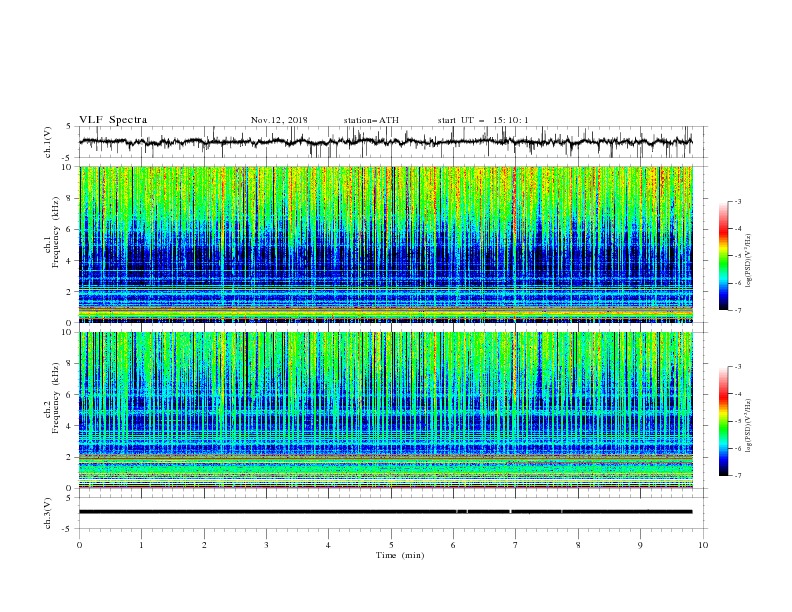792x612 pixels.
Task: Click the log(PSD) label beside ch.2 colorbar
Action: [748, 425]
